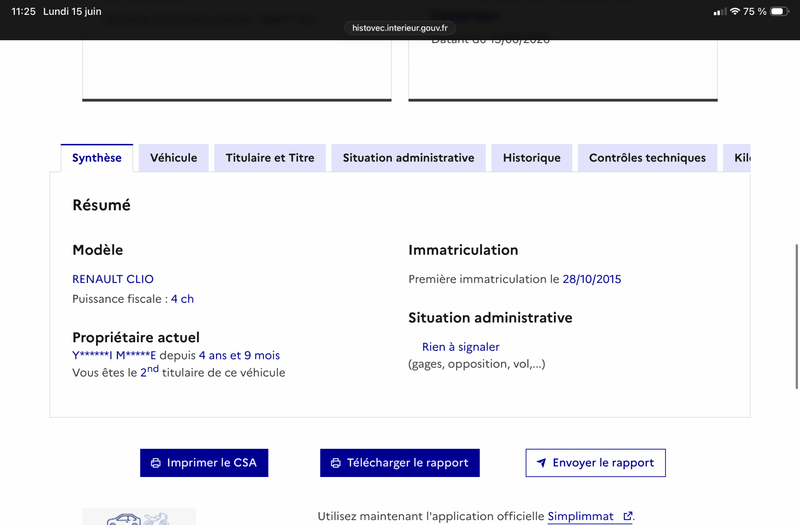Tap the cellular signal bars icon
This screenshot has width=800, height=525.
(x=720, y=11)
